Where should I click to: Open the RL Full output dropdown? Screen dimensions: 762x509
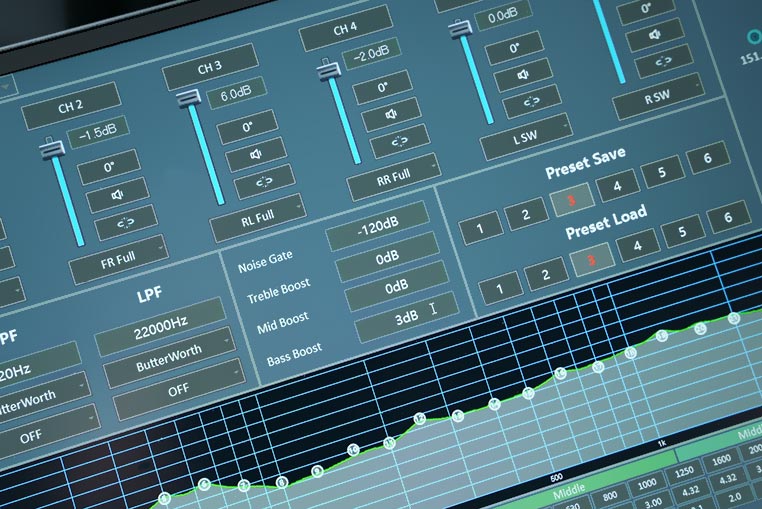click(258, 219)
